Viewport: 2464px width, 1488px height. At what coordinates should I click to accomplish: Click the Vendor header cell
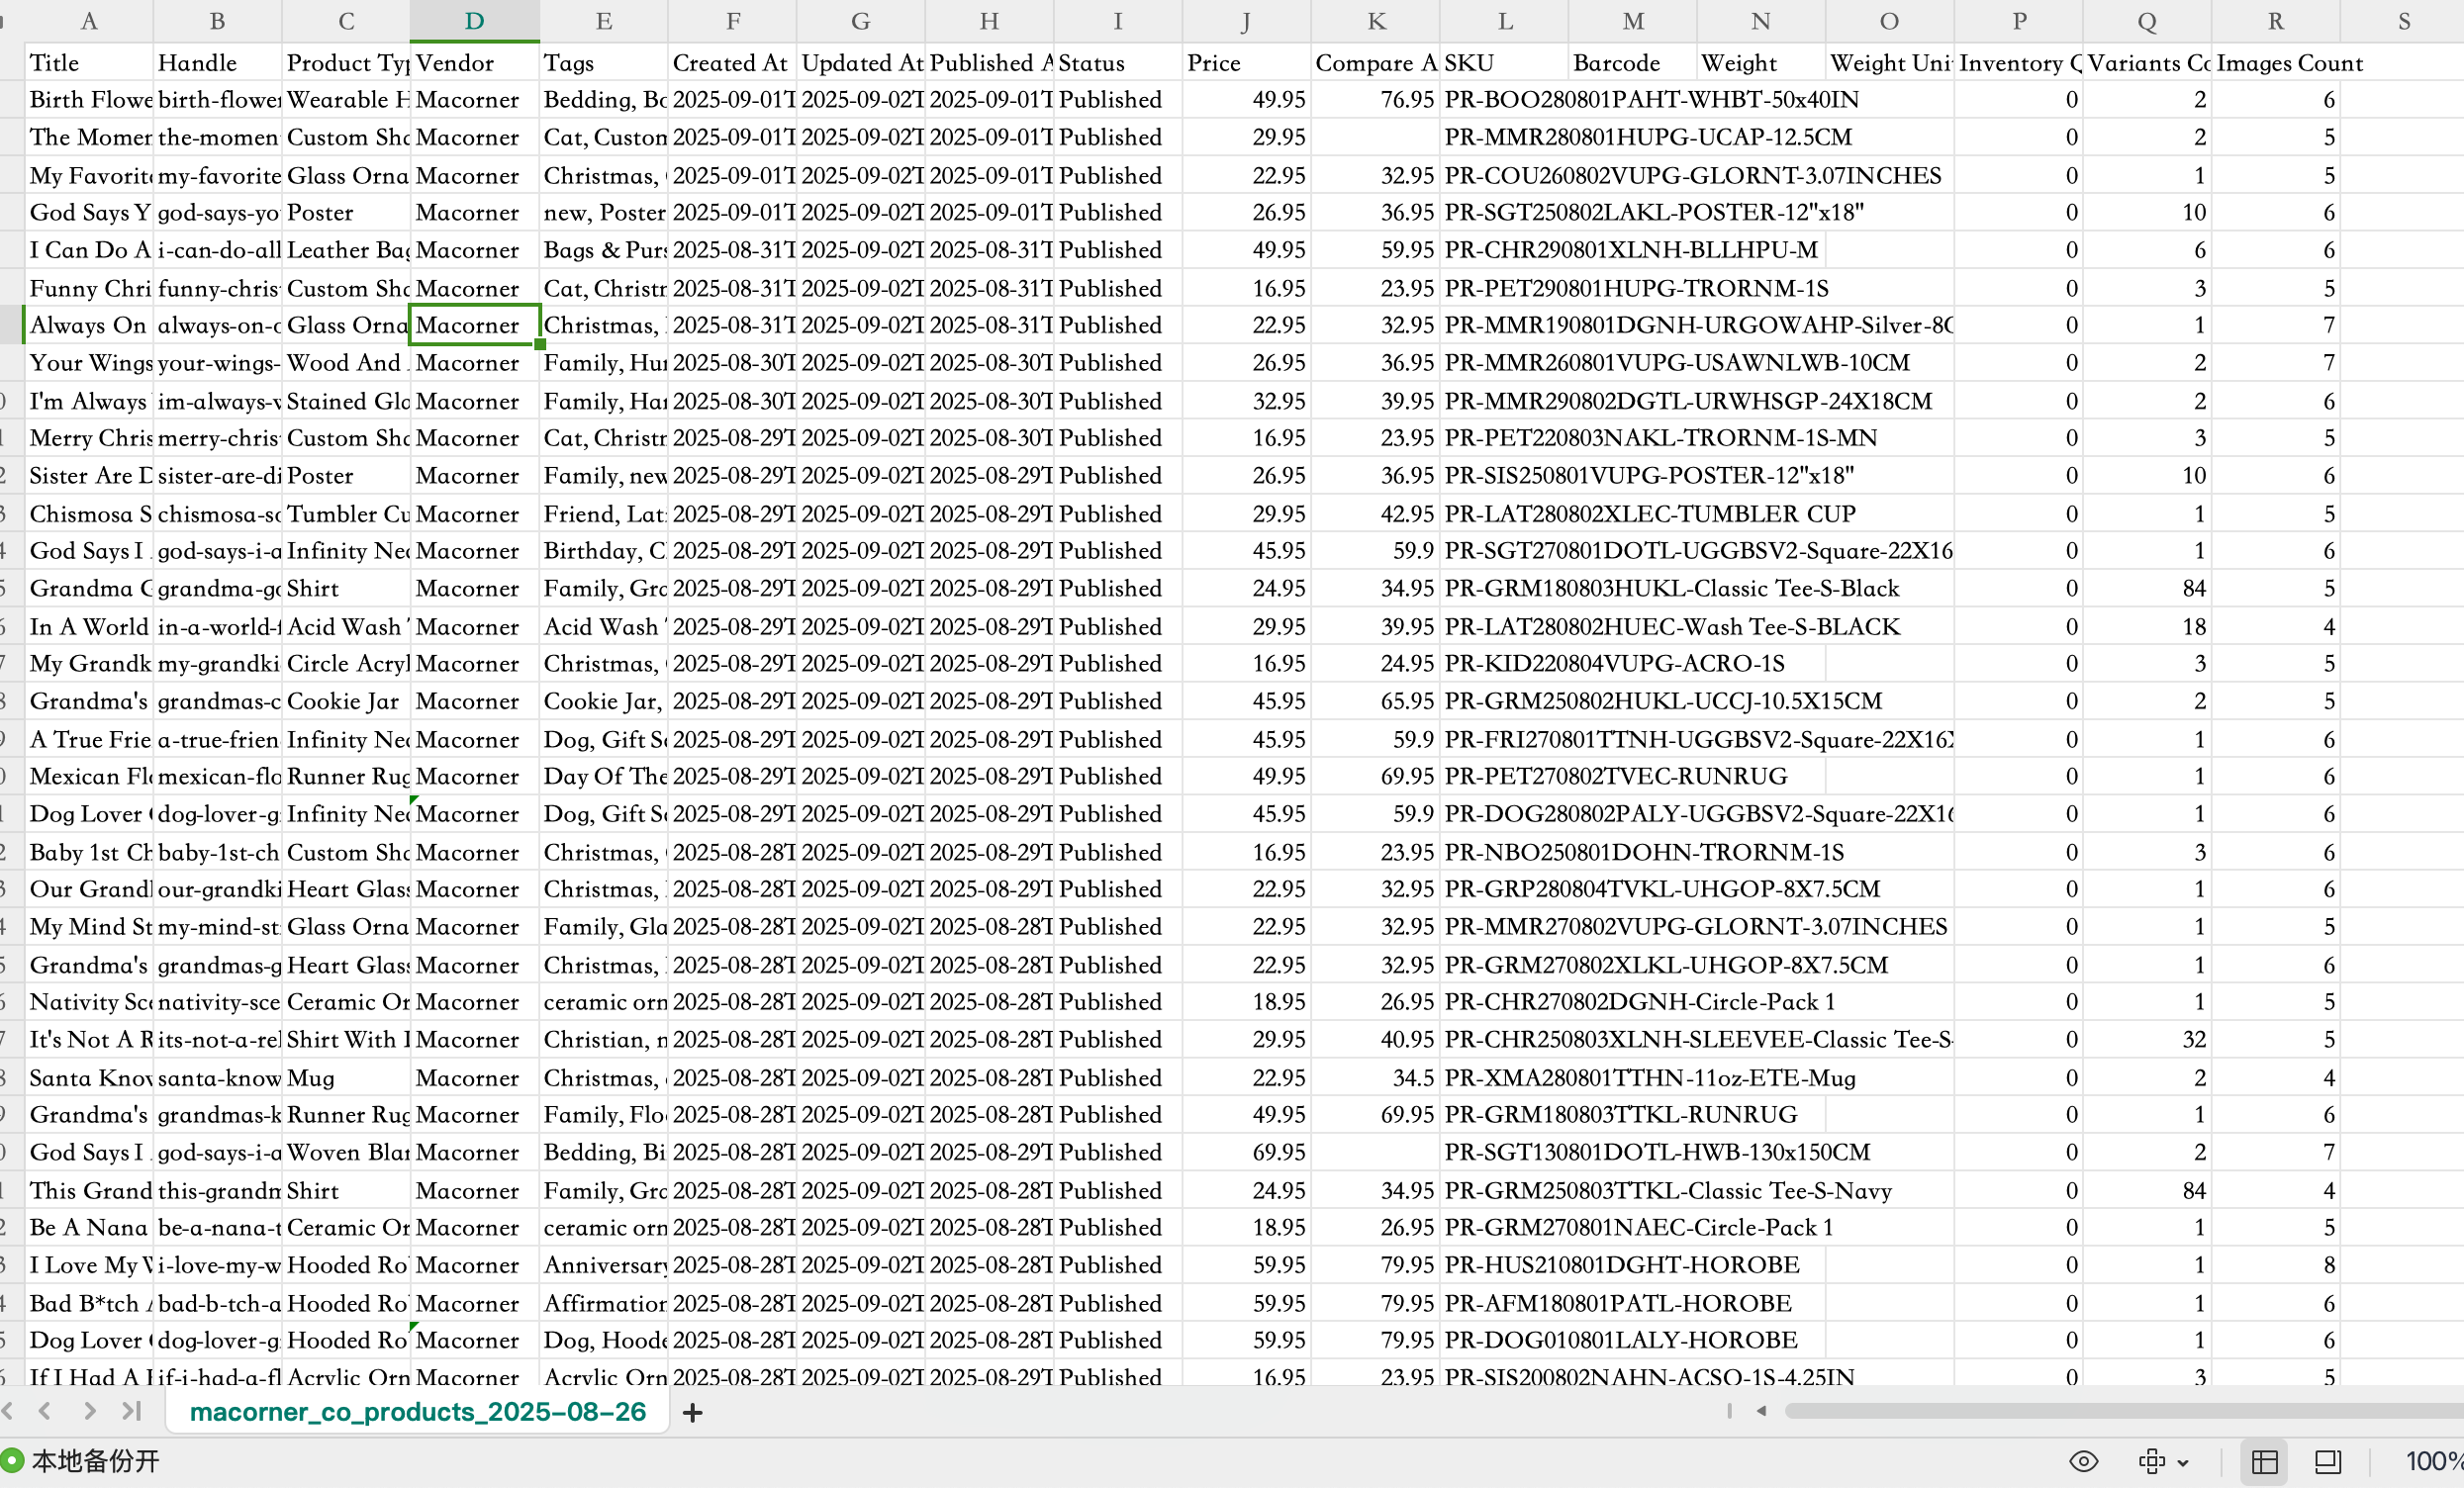coord(474,63)
